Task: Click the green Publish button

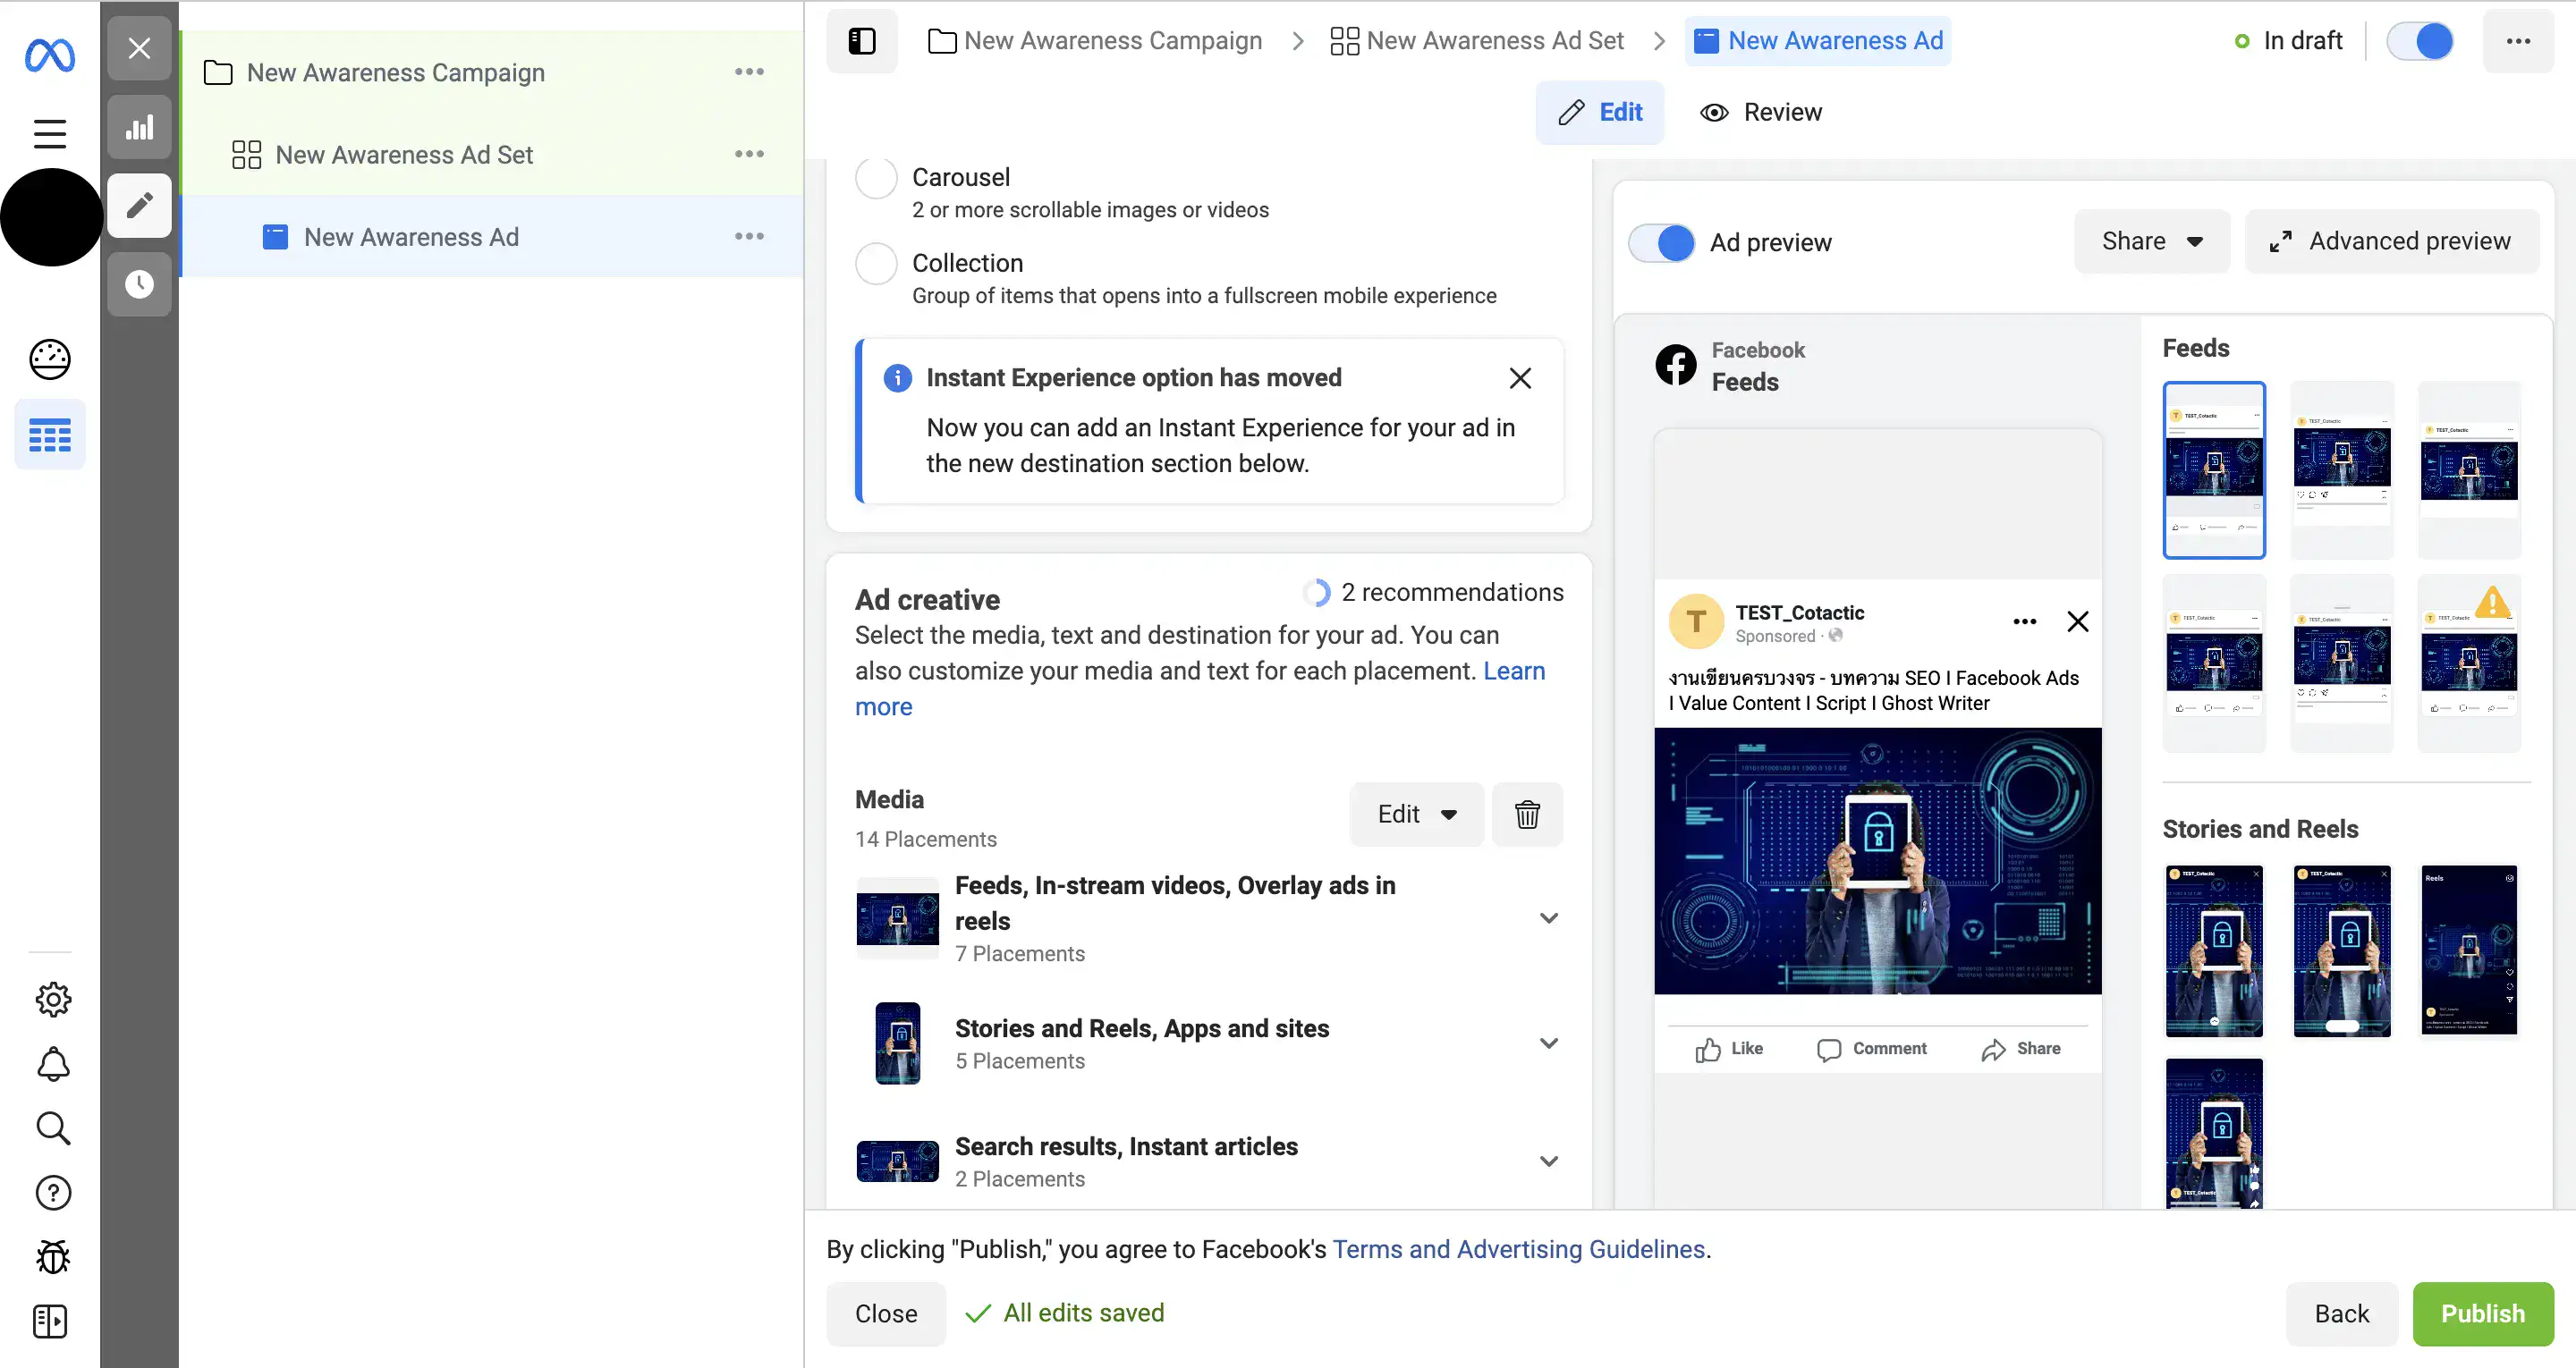Action: [2482, 1313]
